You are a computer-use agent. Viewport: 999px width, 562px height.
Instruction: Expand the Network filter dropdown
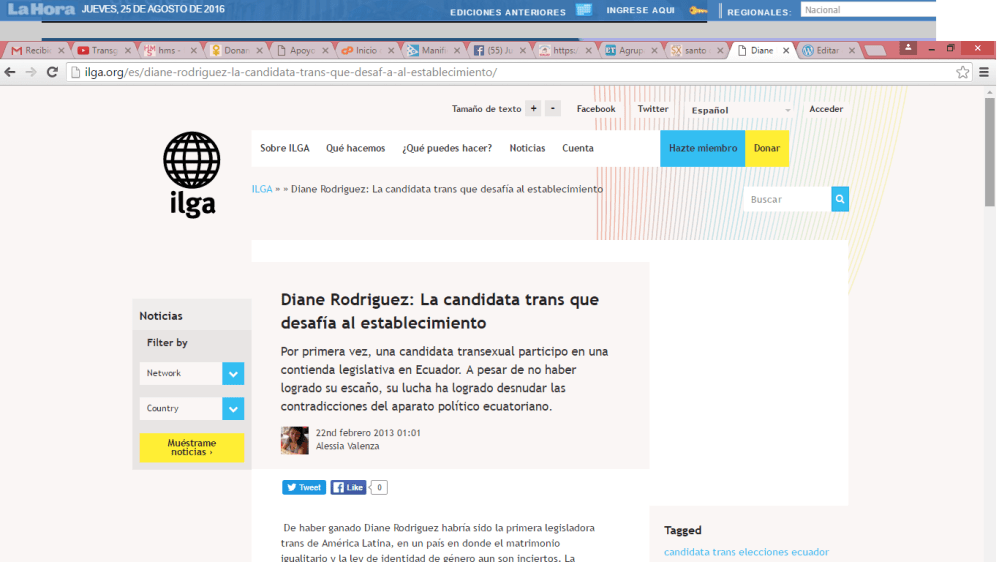(233, 374)
